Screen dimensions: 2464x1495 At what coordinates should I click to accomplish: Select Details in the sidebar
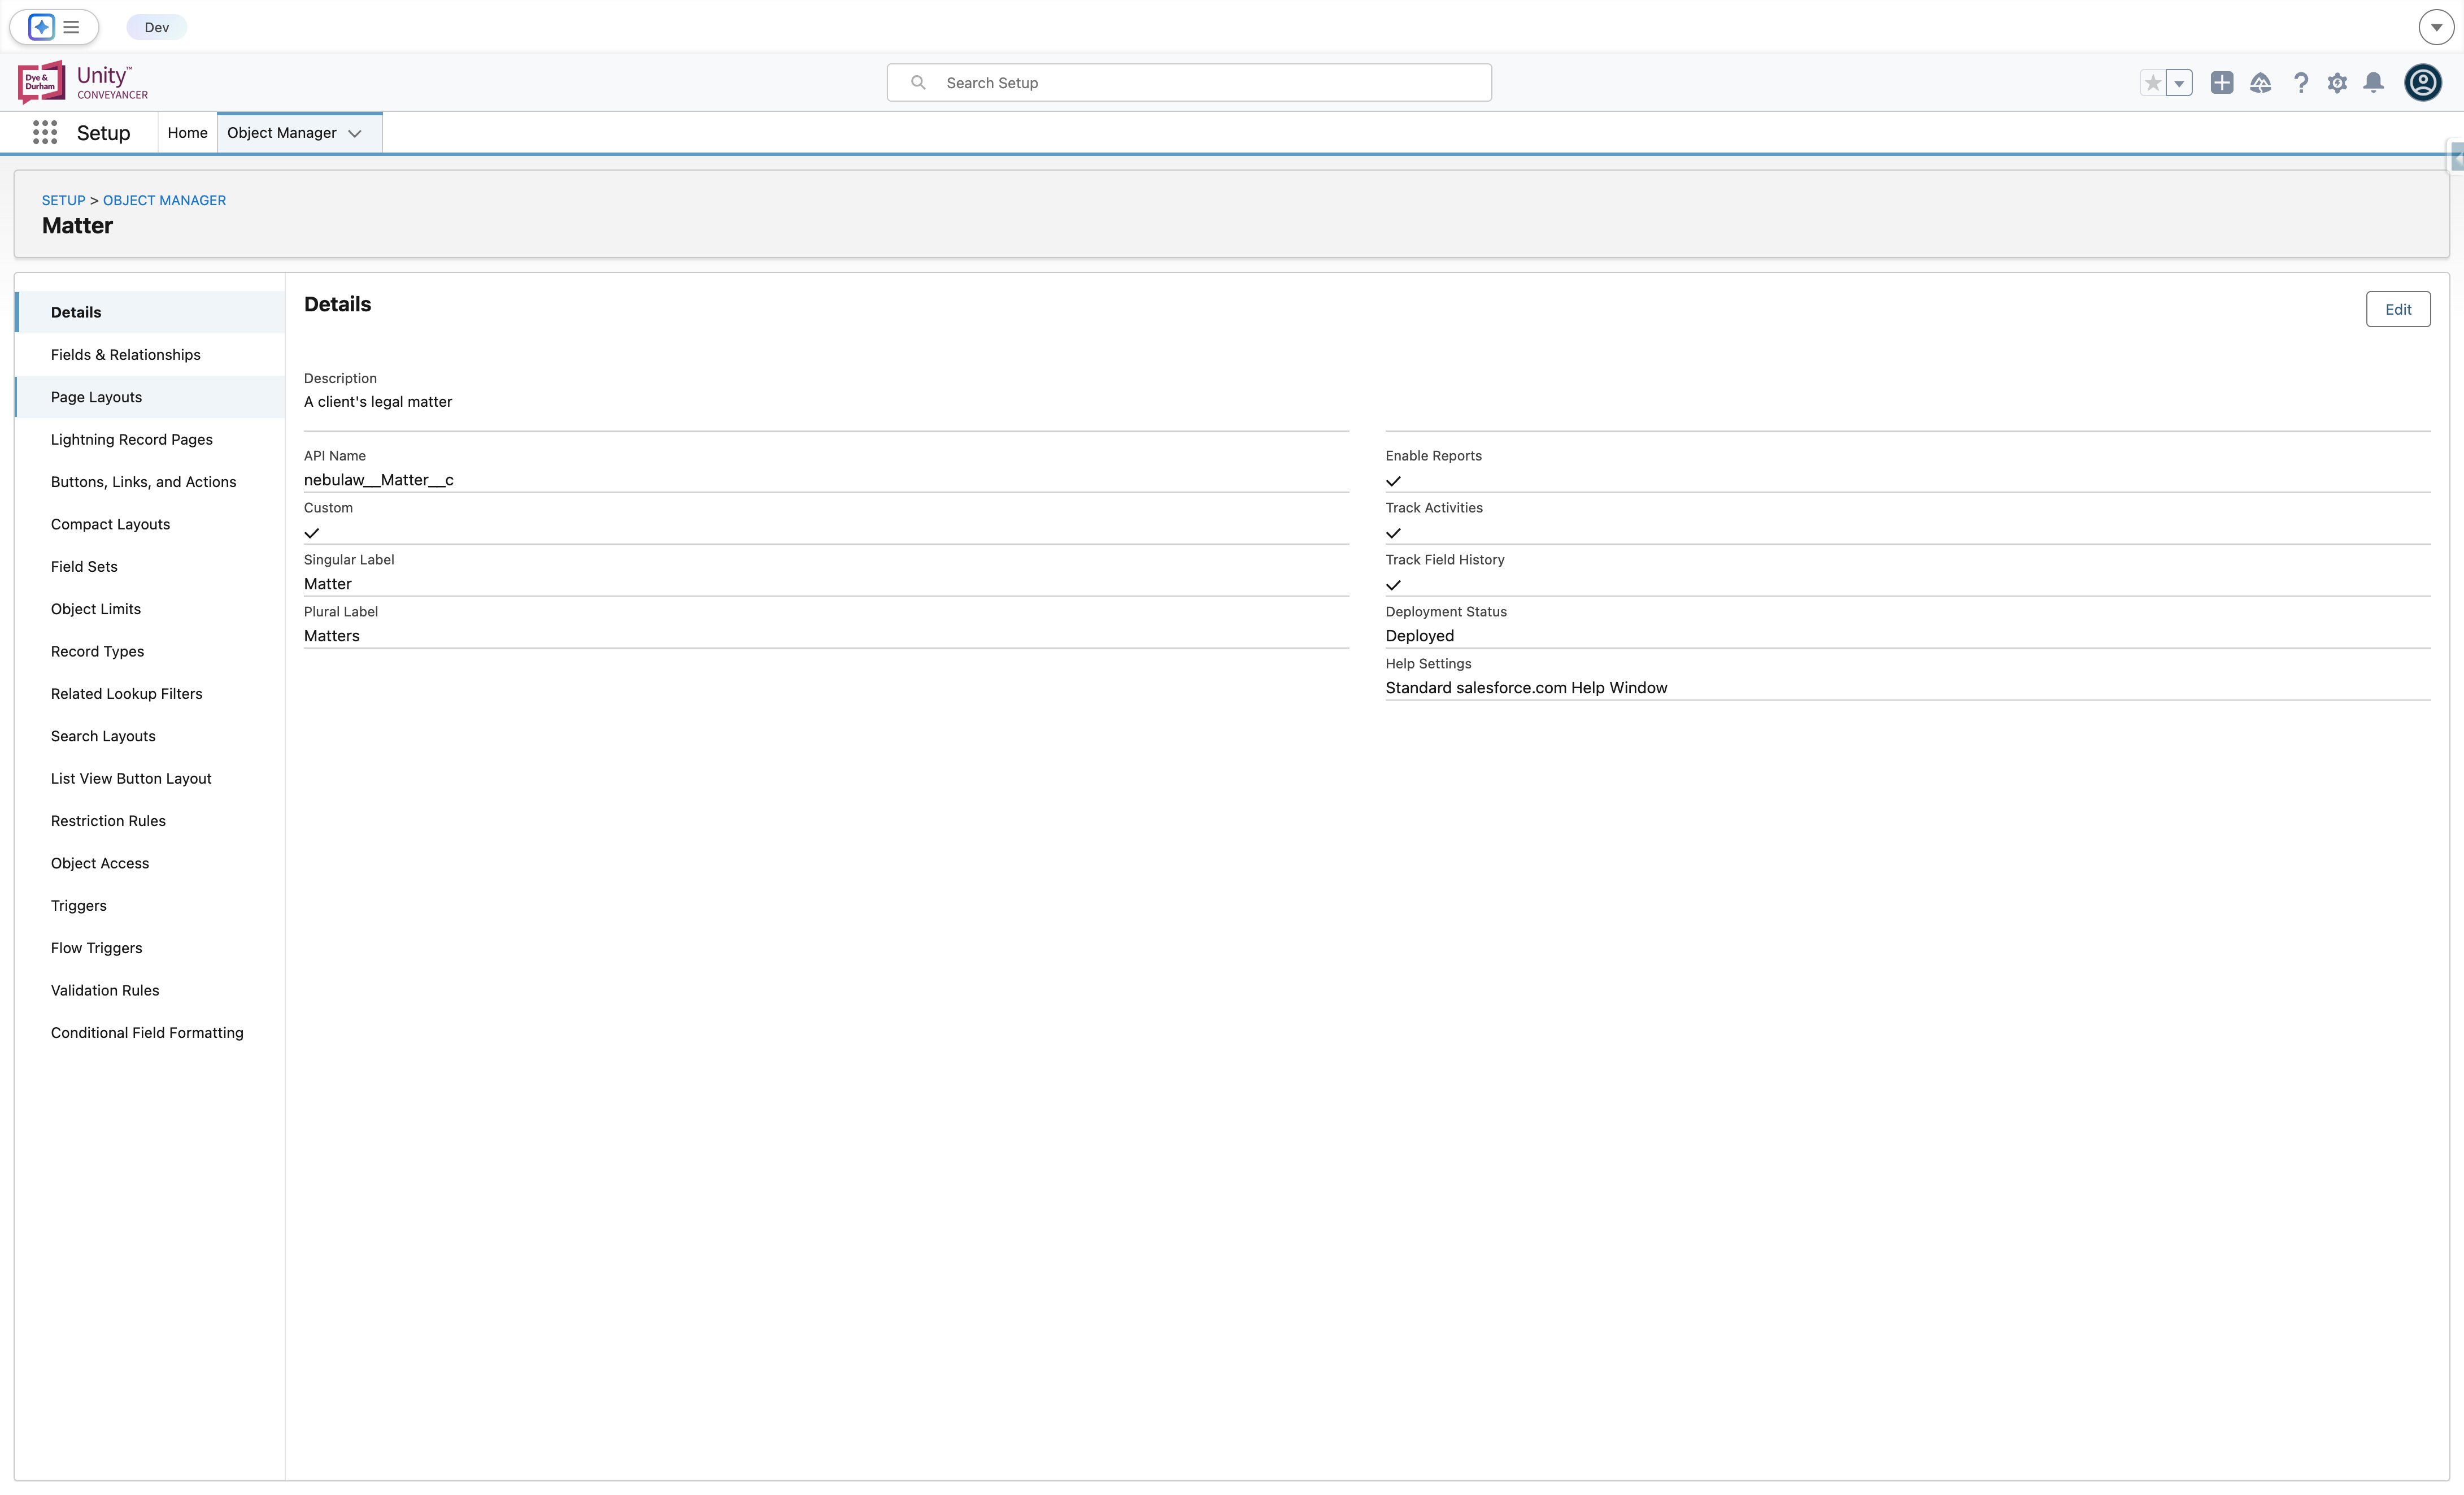[x=150, y=312]
